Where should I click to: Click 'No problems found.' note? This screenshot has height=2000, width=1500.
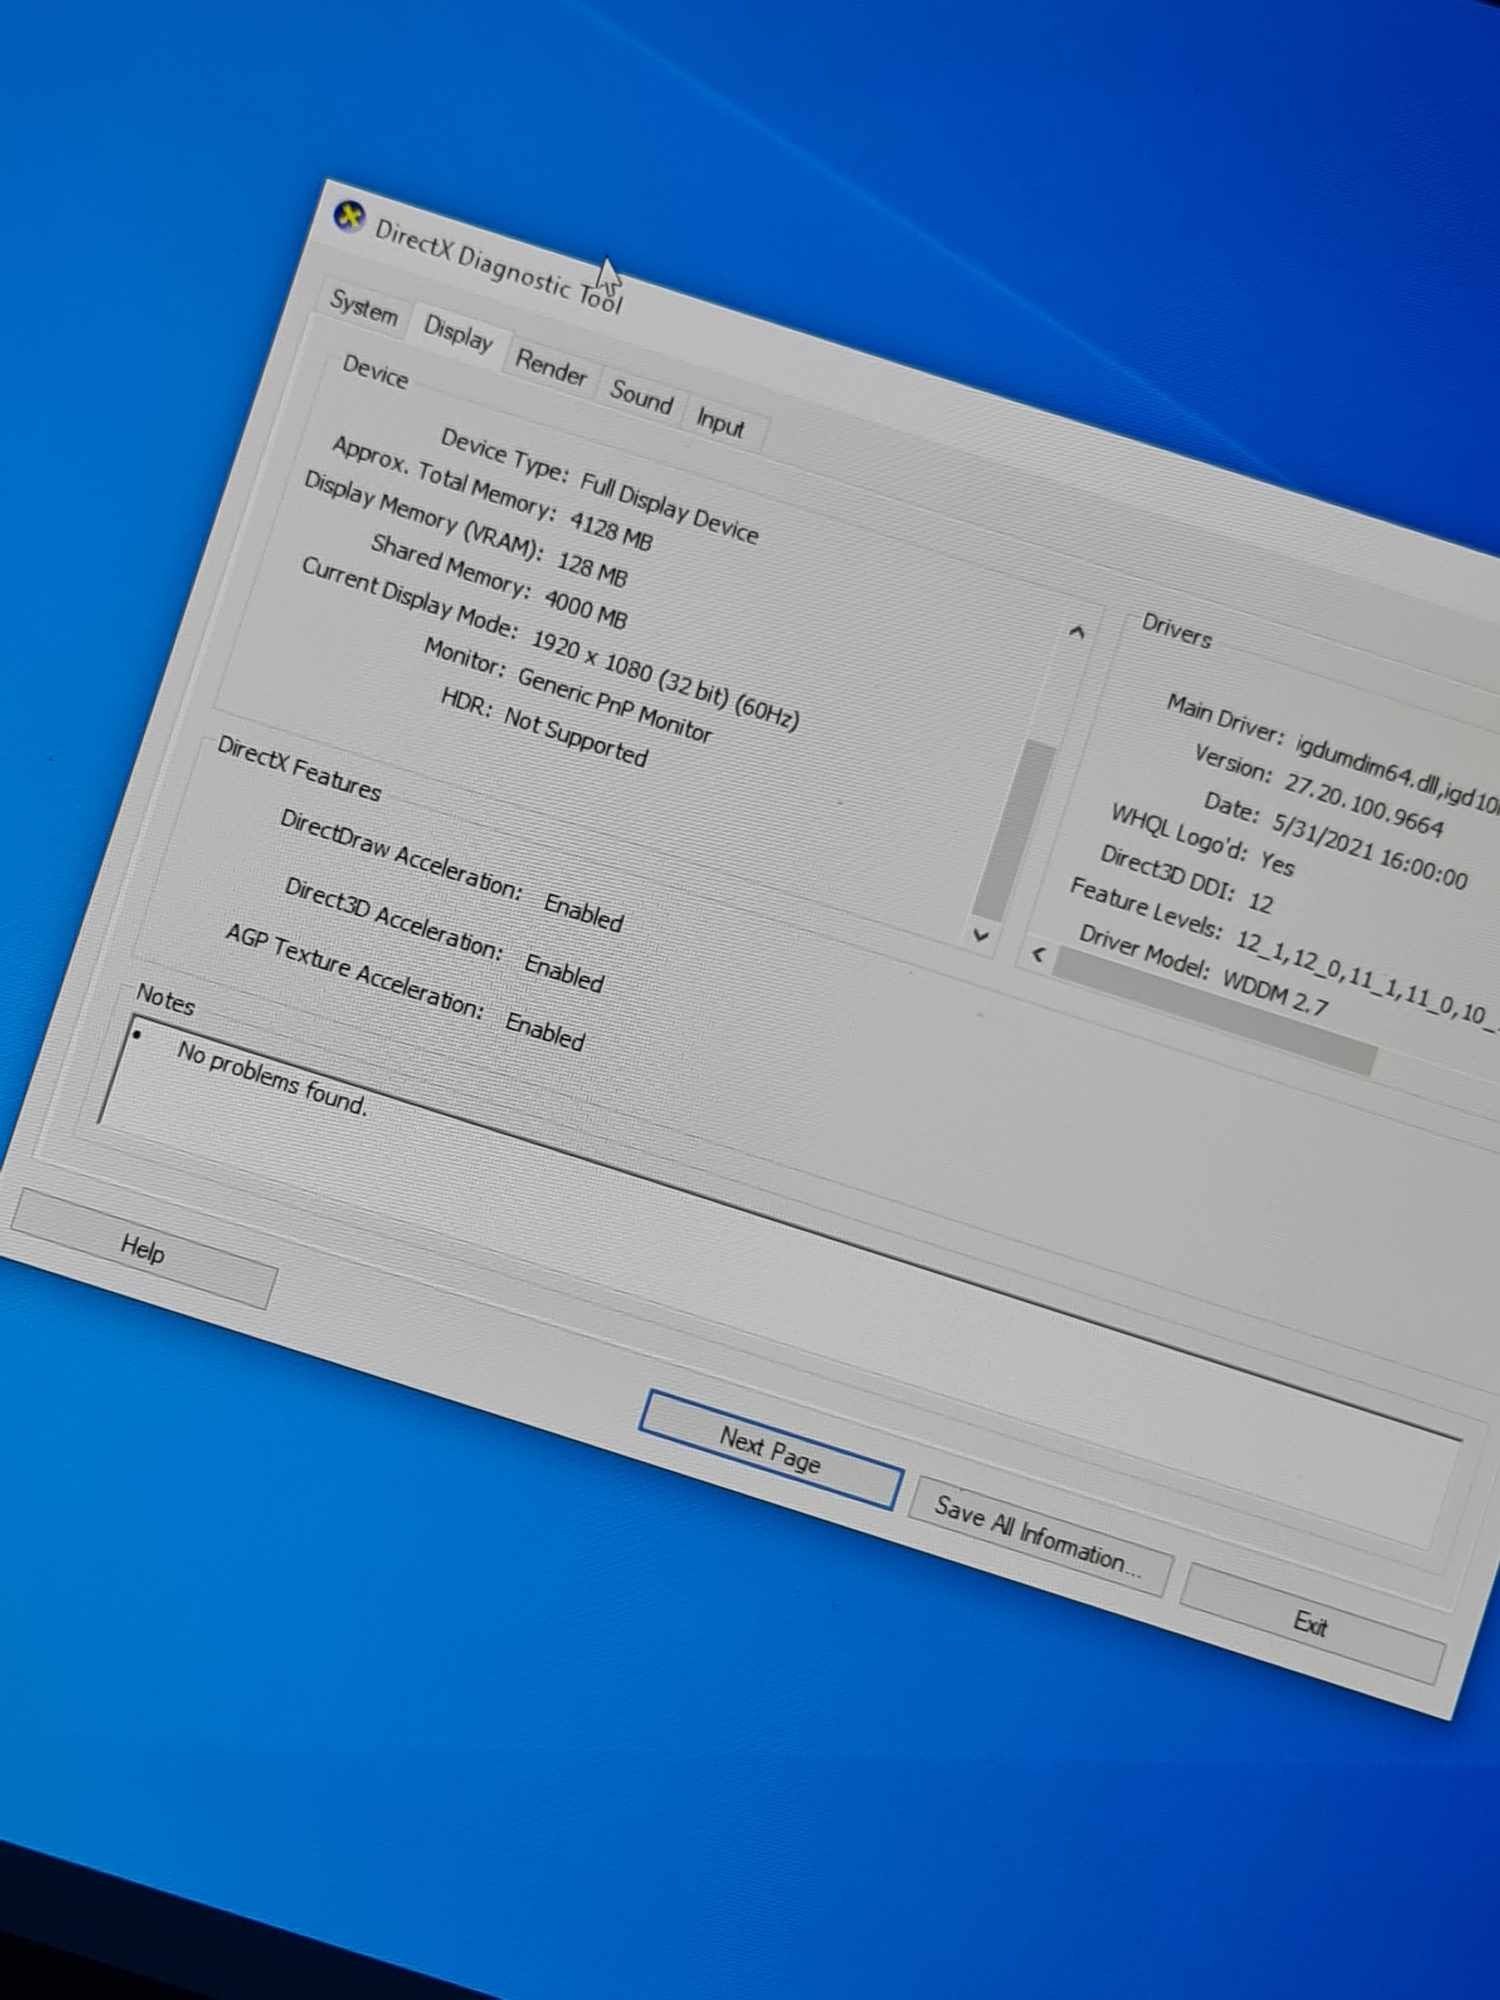pos(272,1078)
